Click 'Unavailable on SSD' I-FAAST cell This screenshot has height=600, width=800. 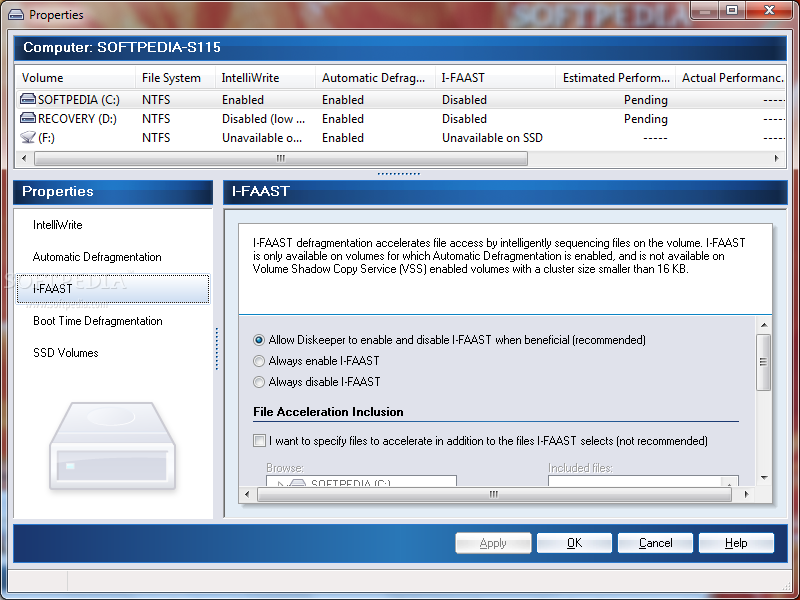coord(492,138)
